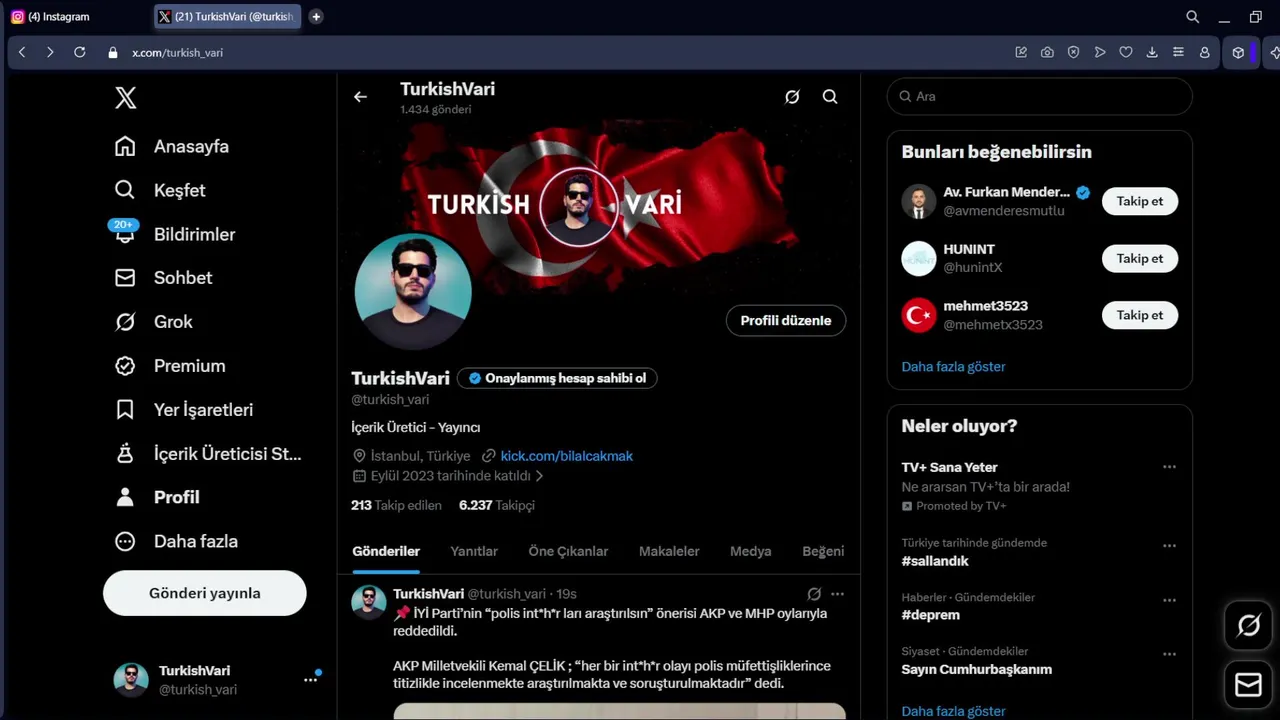Switch to the Makaleler tab

pyautogui.click(x=669, y=551)
